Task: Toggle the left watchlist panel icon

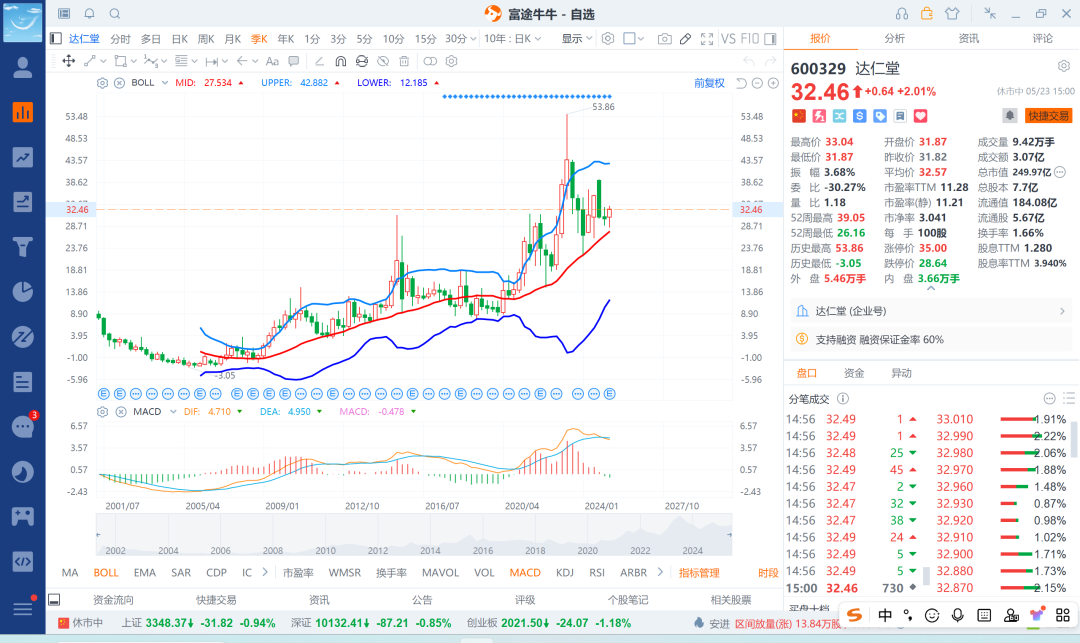Action: click(x=56, y=39)
